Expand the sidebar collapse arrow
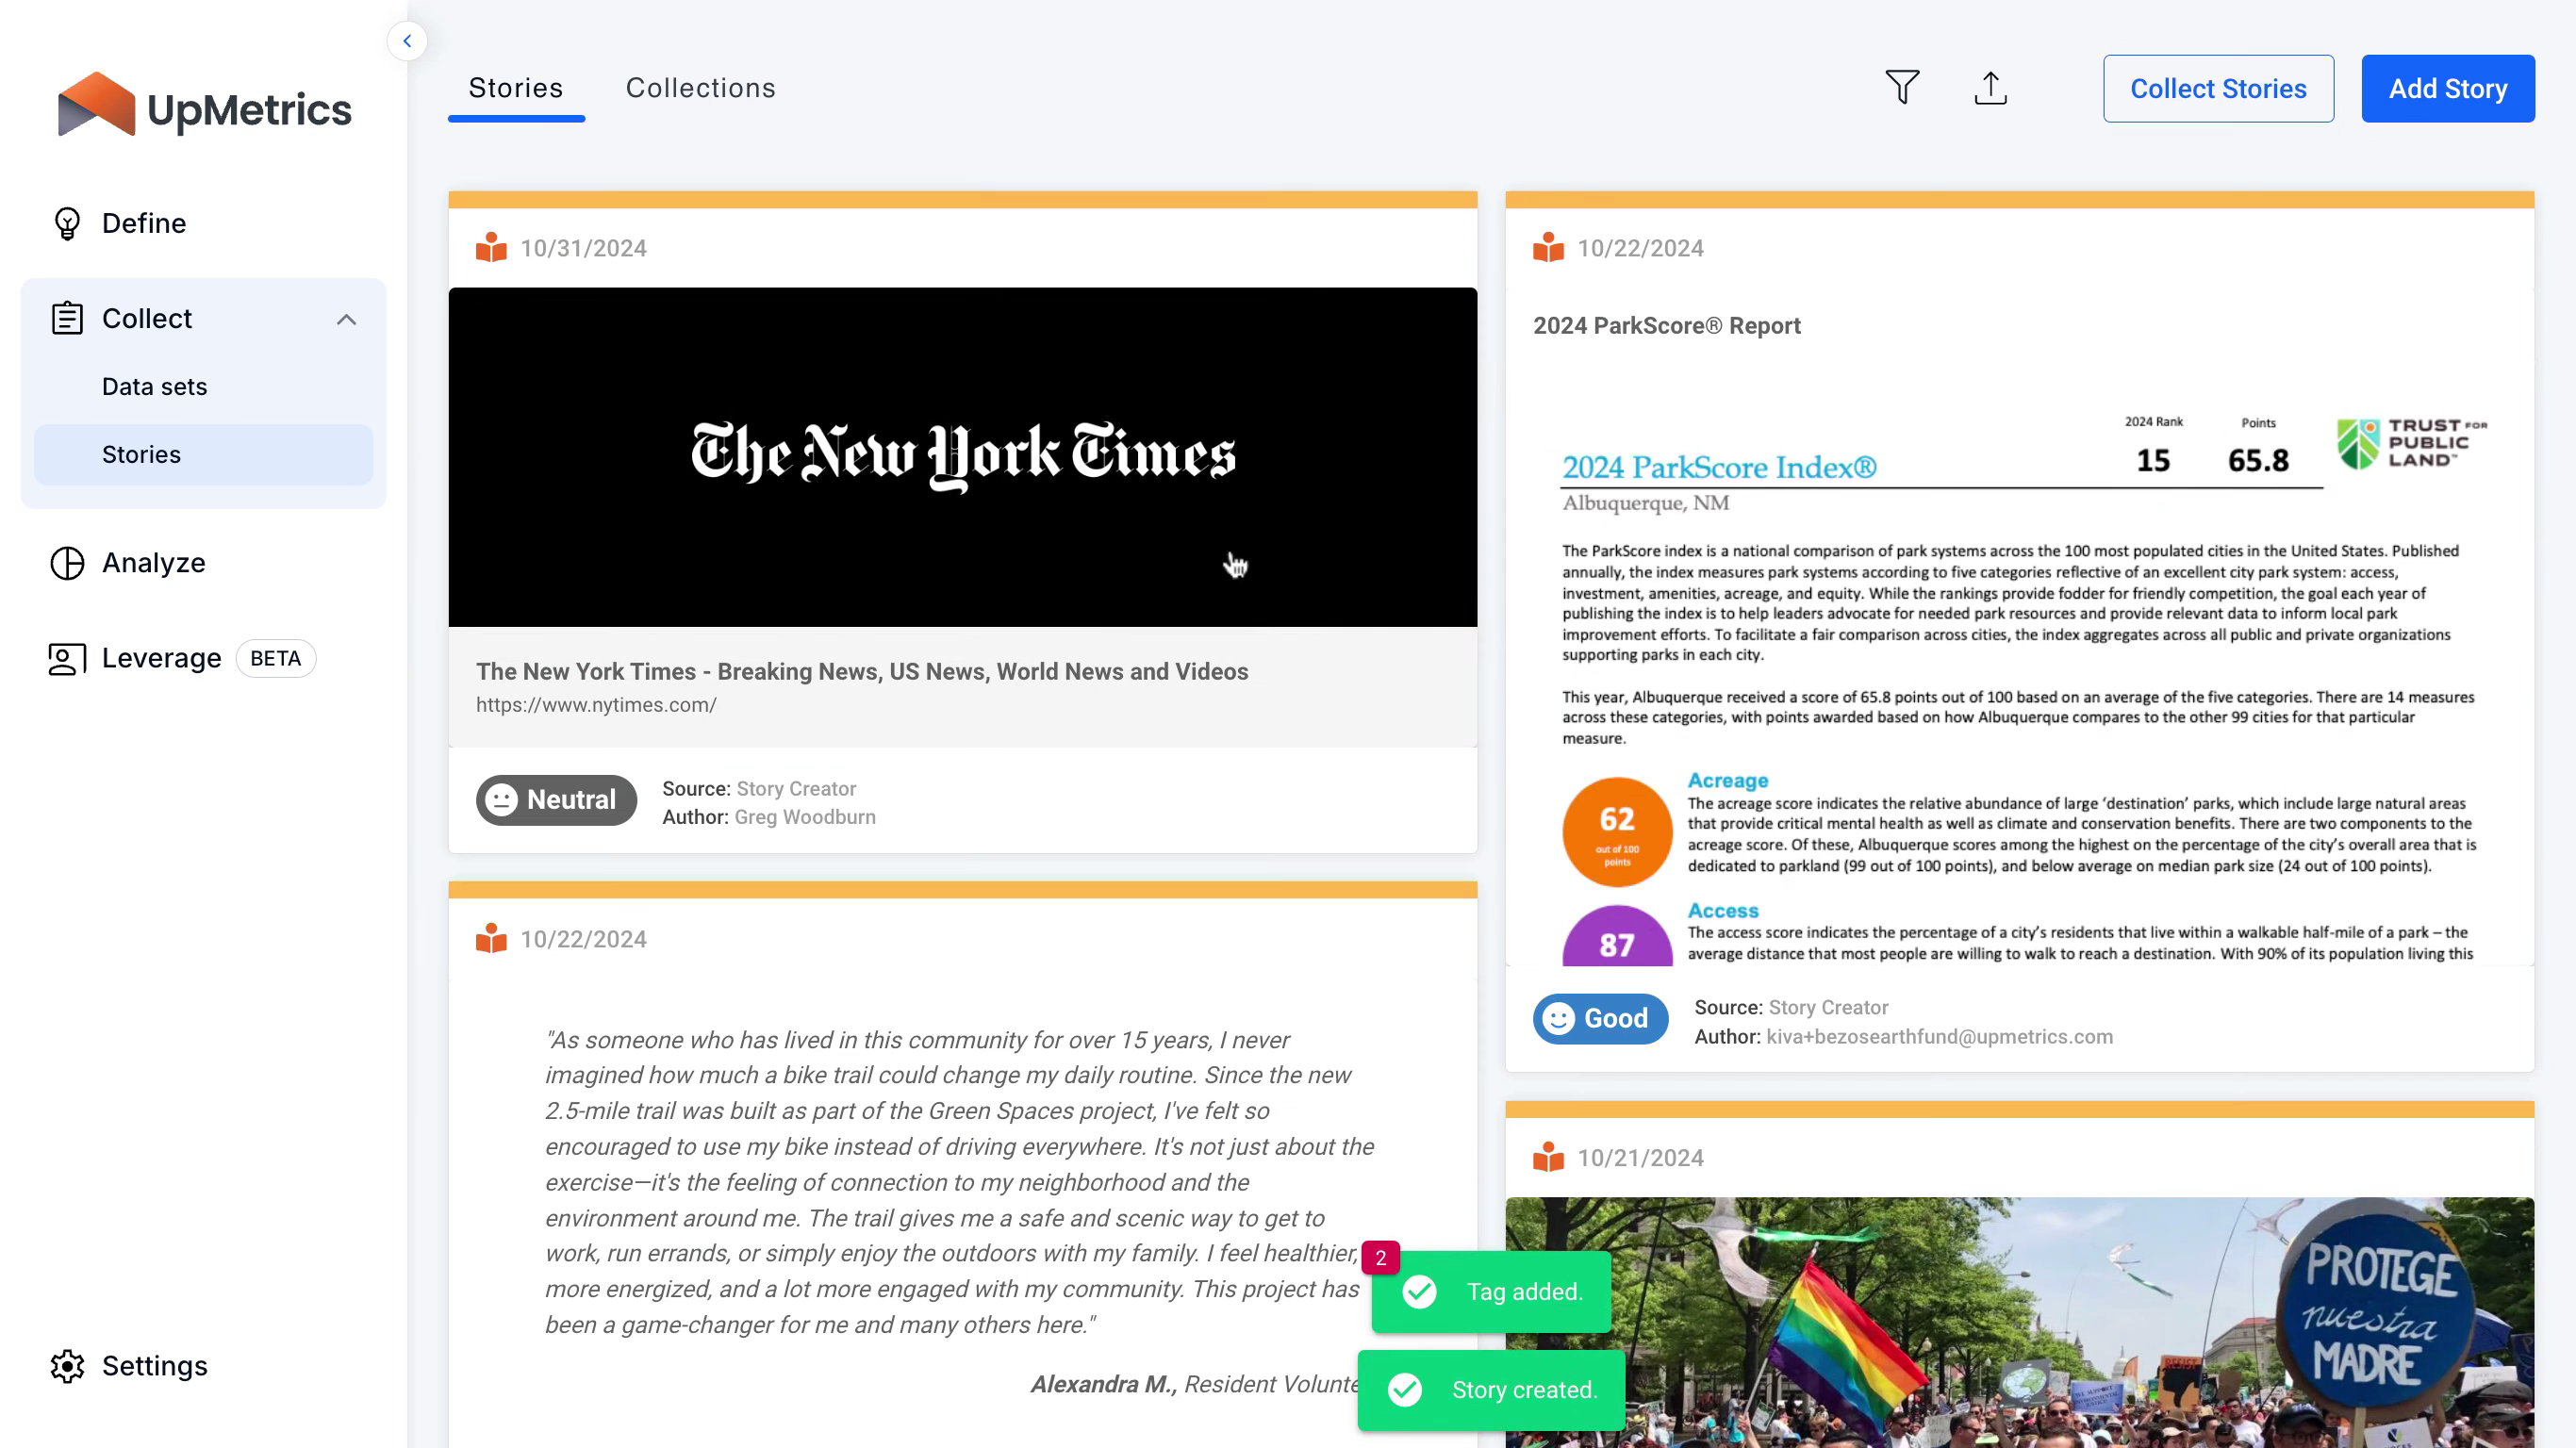Viewport: 2576px width, 1448px height. tap(407, 41)
